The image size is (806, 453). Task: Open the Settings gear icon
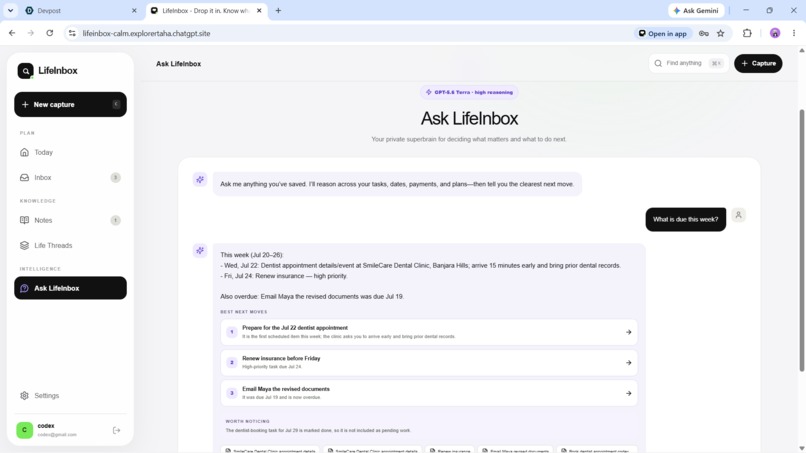(24, 395)
